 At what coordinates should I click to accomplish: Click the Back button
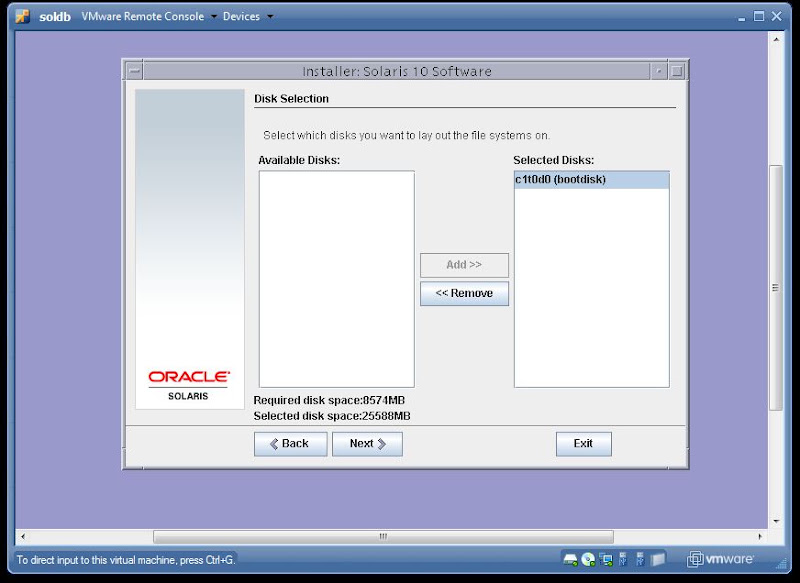point(290,444)
